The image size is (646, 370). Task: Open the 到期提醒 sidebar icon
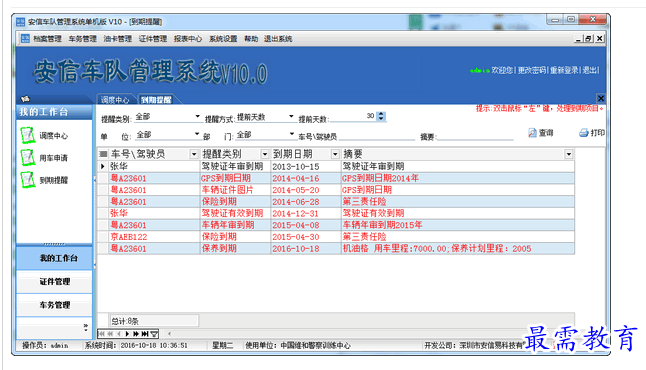[28, 180]
